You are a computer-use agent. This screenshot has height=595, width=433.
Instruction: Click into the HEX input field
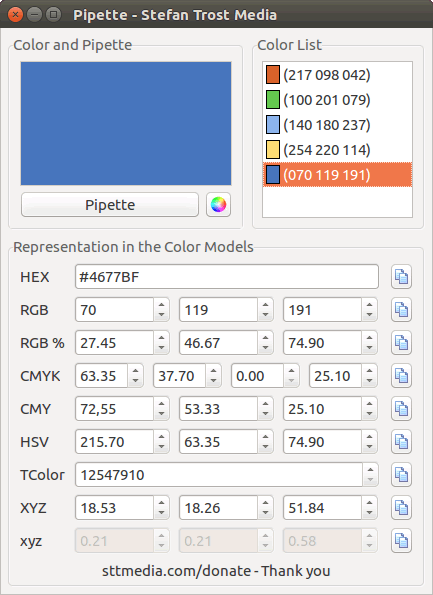pos(227,277)
